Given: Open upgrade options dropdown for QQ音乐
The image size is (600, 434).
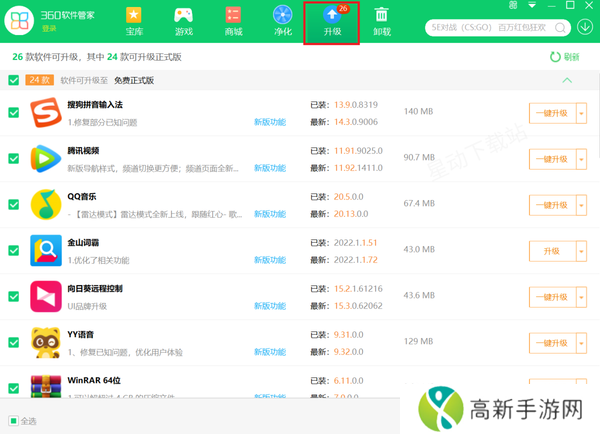Looking at the screenshot, I should pos(582,205).
